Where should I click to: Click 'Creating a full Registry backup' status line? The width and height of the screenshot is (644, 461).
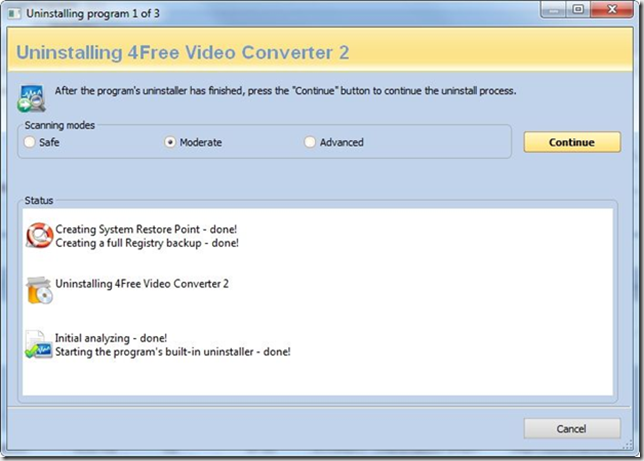(x=147, y=243)
